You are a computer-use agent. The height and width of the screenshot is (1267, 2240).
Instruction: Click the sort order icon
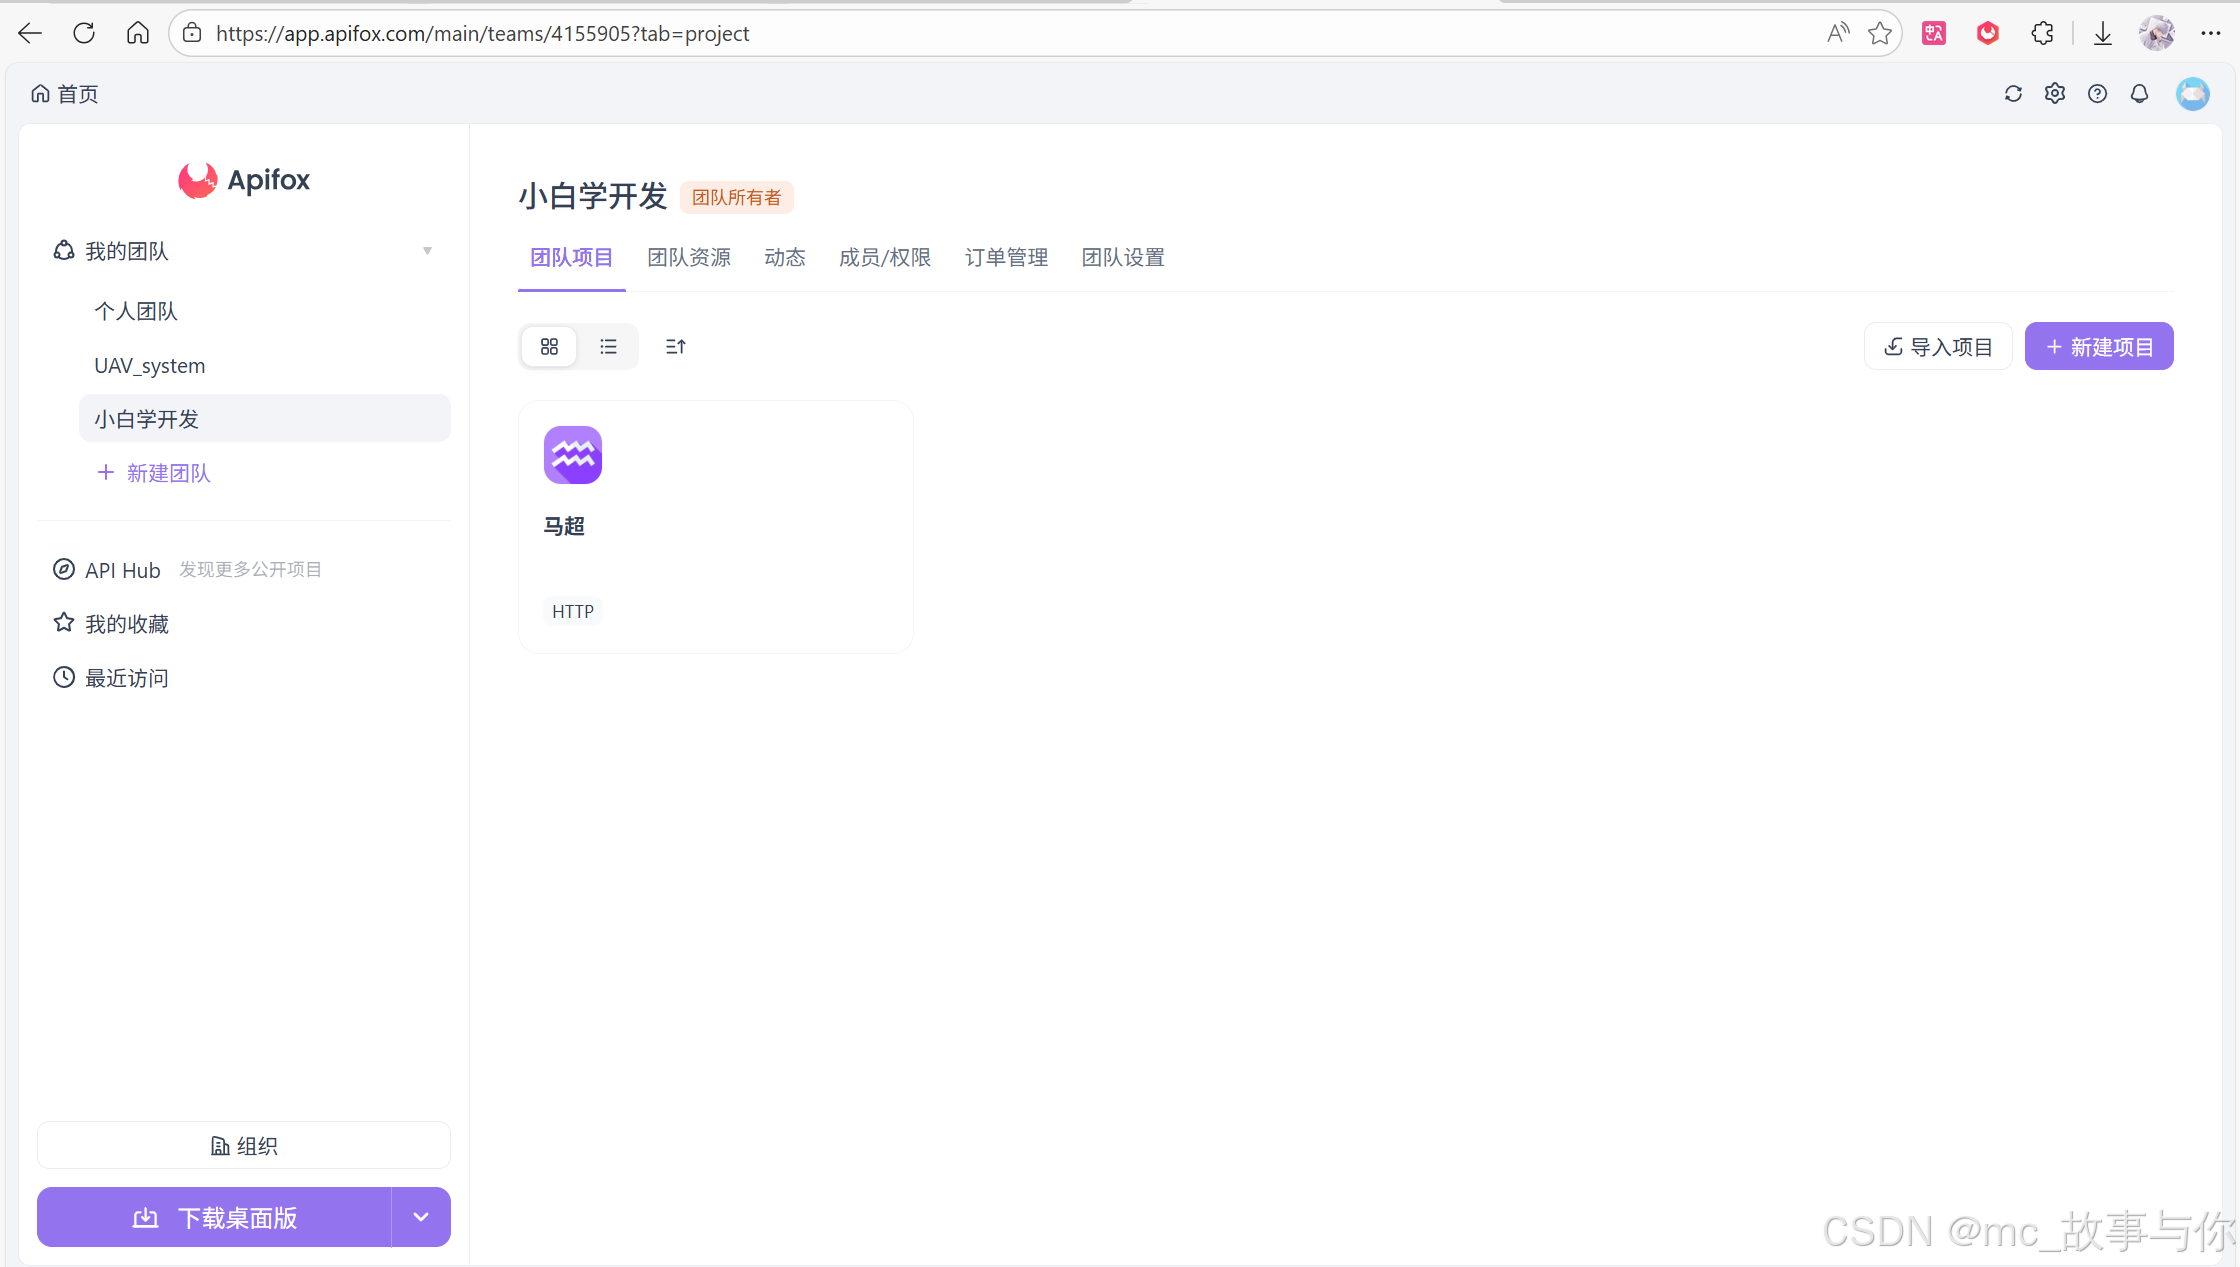click(x=675, y=347)
